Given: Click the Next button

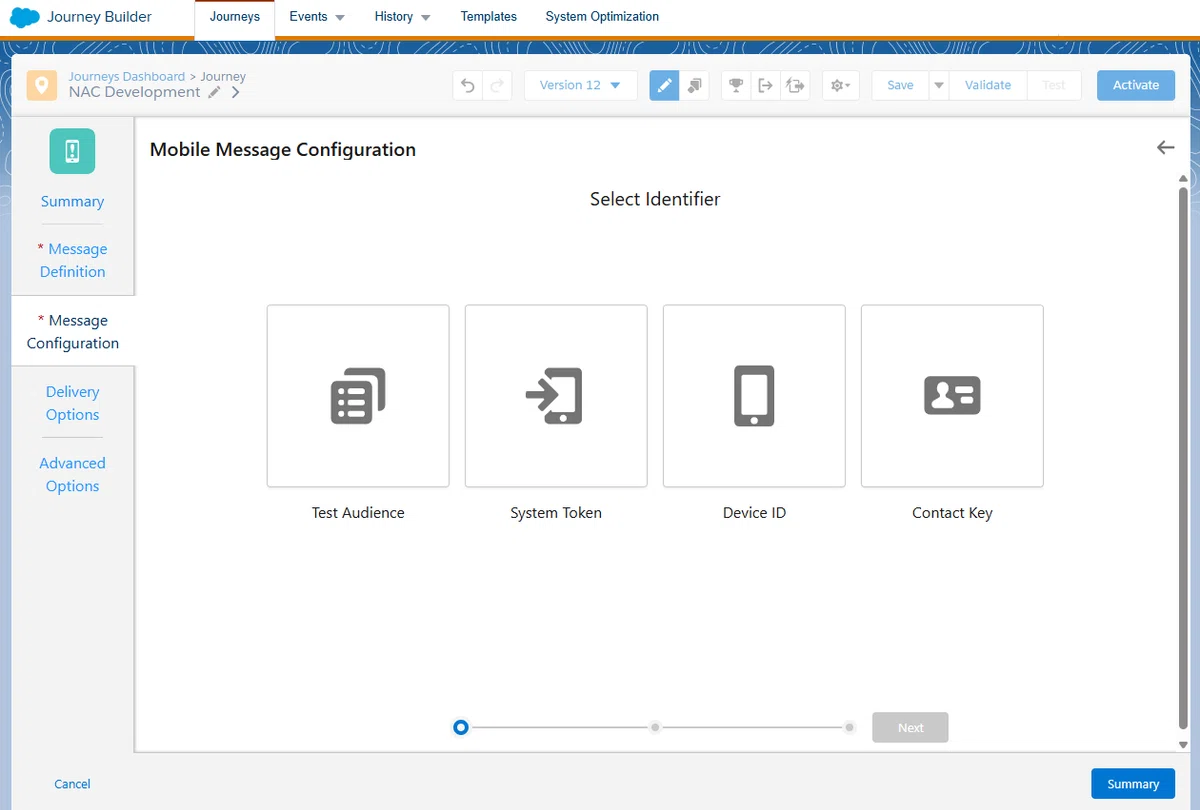Looking at the screenshot, I should [x=910, y=728].
